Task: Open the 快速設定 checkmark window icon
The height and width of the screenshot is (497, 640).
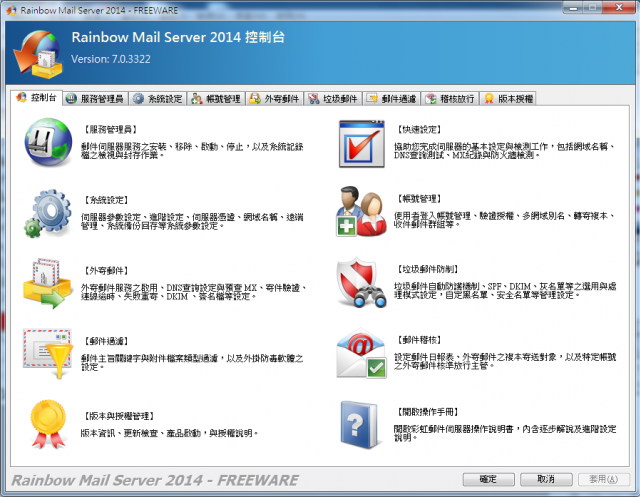Action: (x=362, y=144)
